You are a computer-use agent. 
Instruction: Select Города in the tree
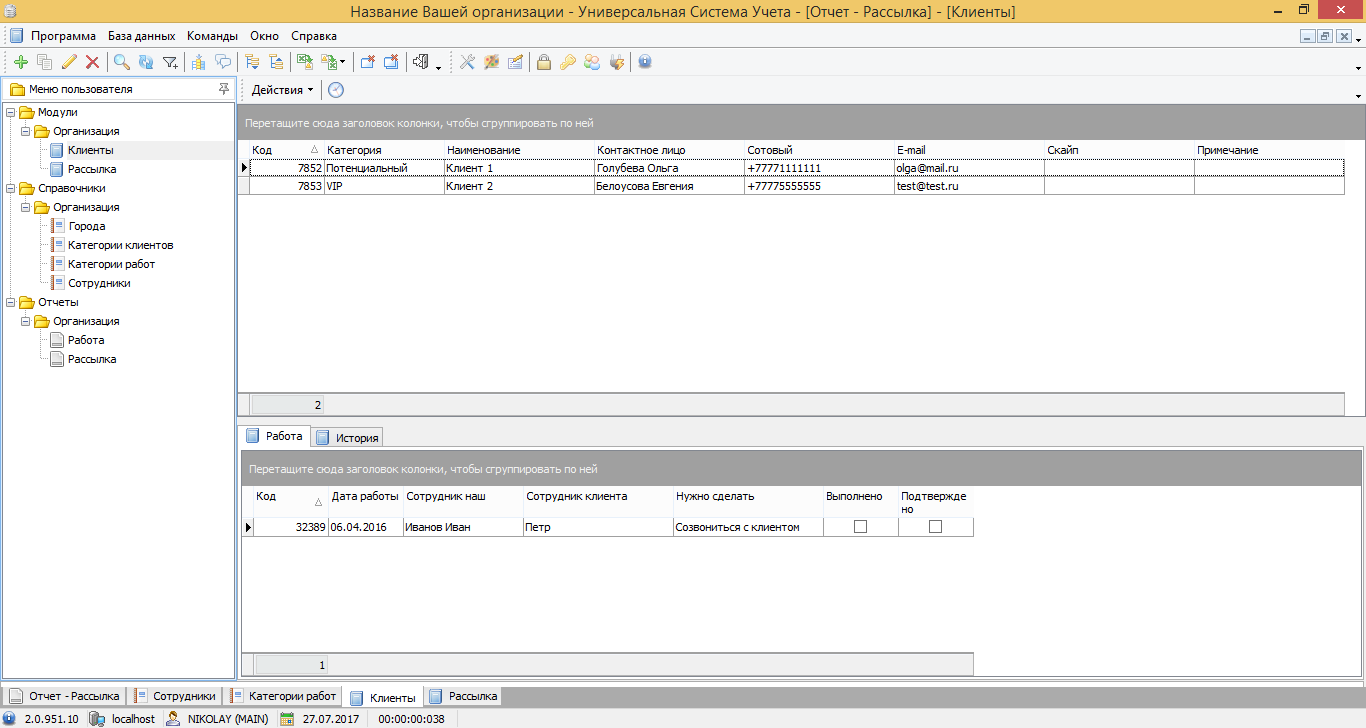87,227
